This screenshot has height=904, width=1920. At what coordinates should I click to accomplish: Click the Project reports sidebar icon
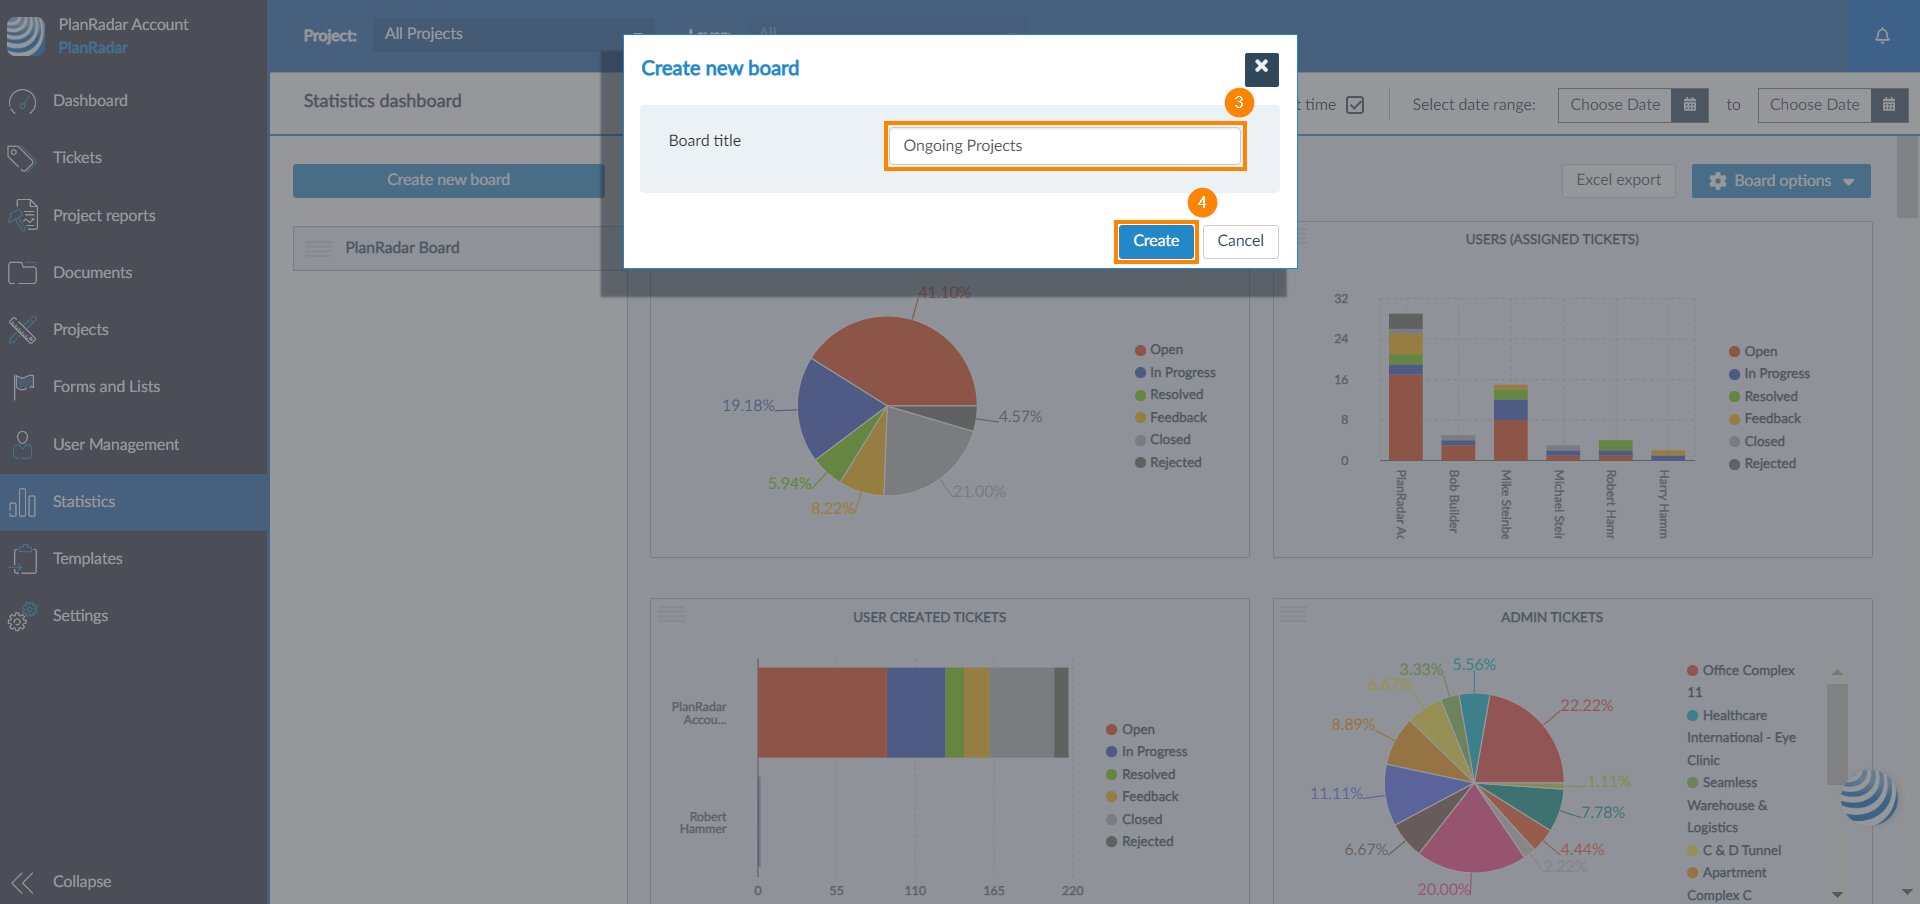coord(22,215)
